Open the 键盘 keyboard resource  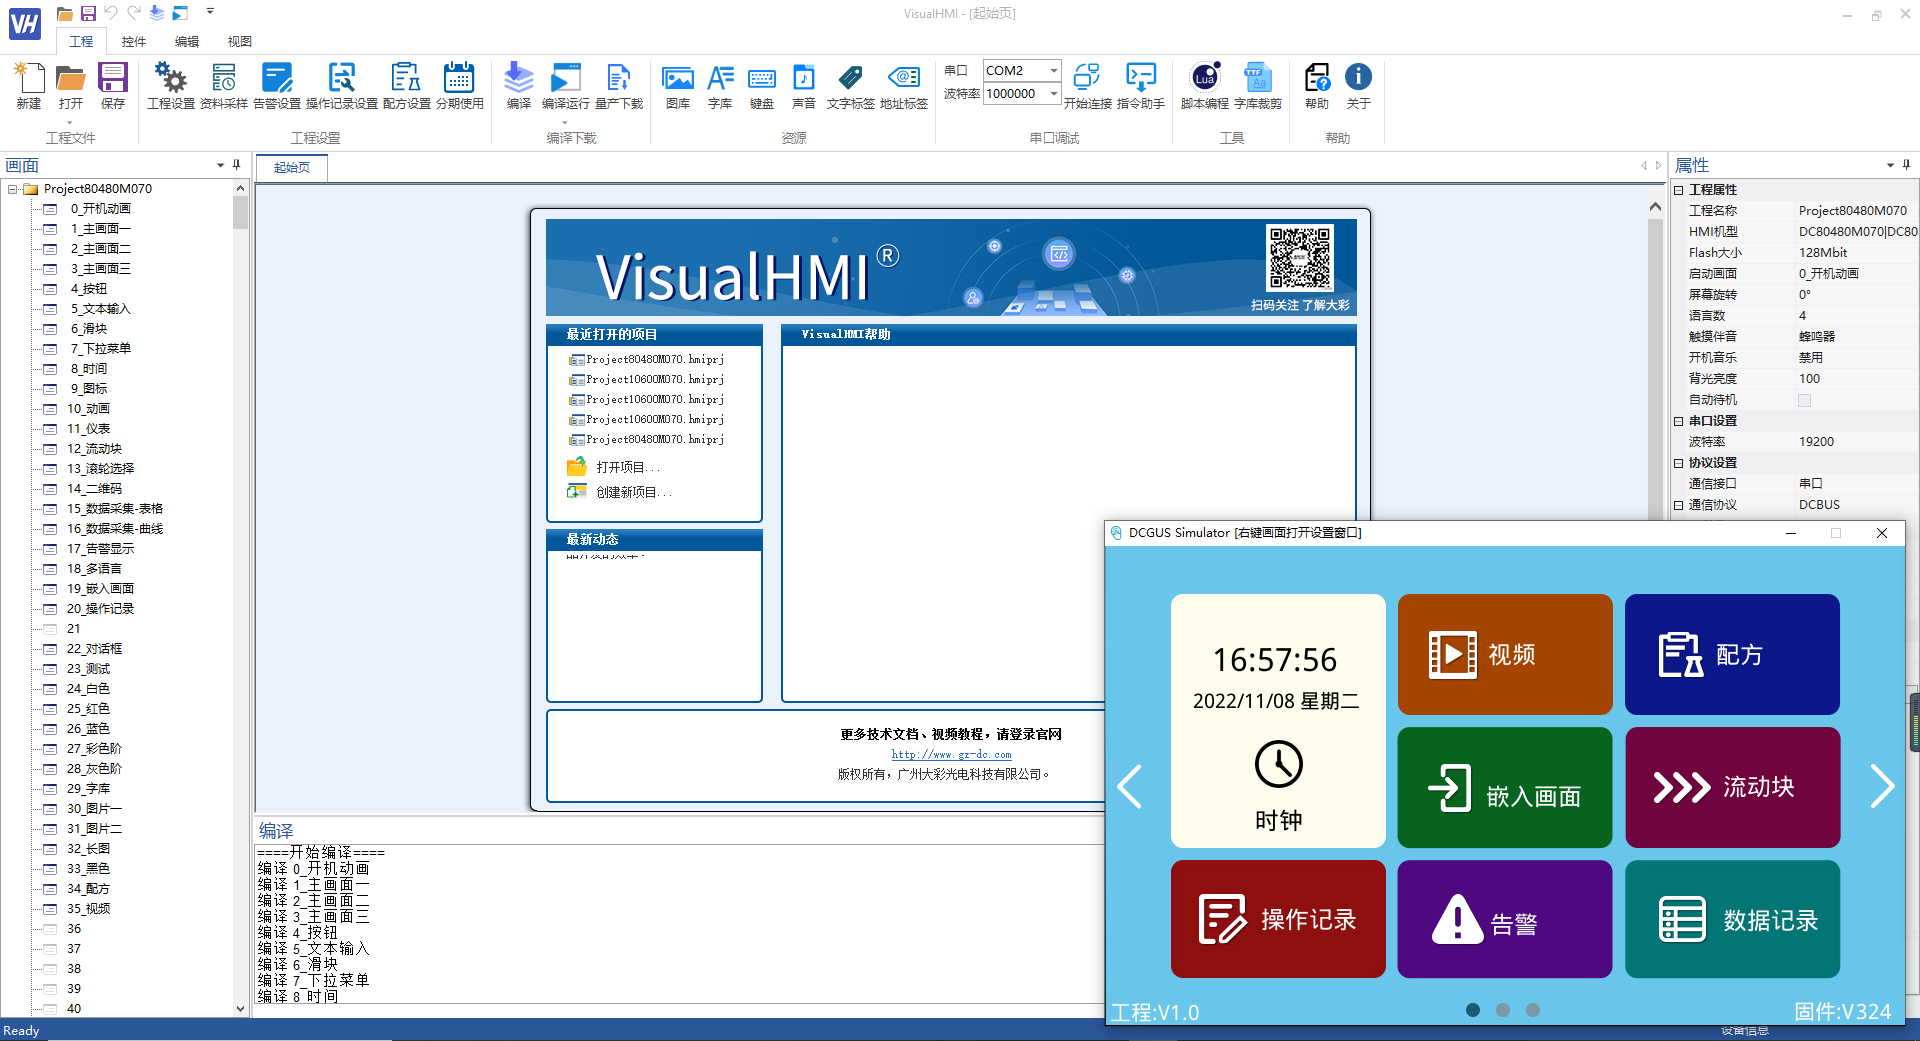(x=762, y=85)
